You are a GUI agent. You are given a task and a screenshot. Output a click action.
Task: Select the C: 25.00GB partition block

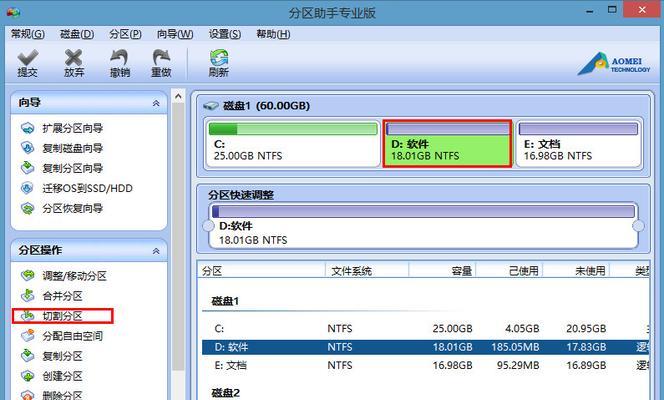point(293,143)
